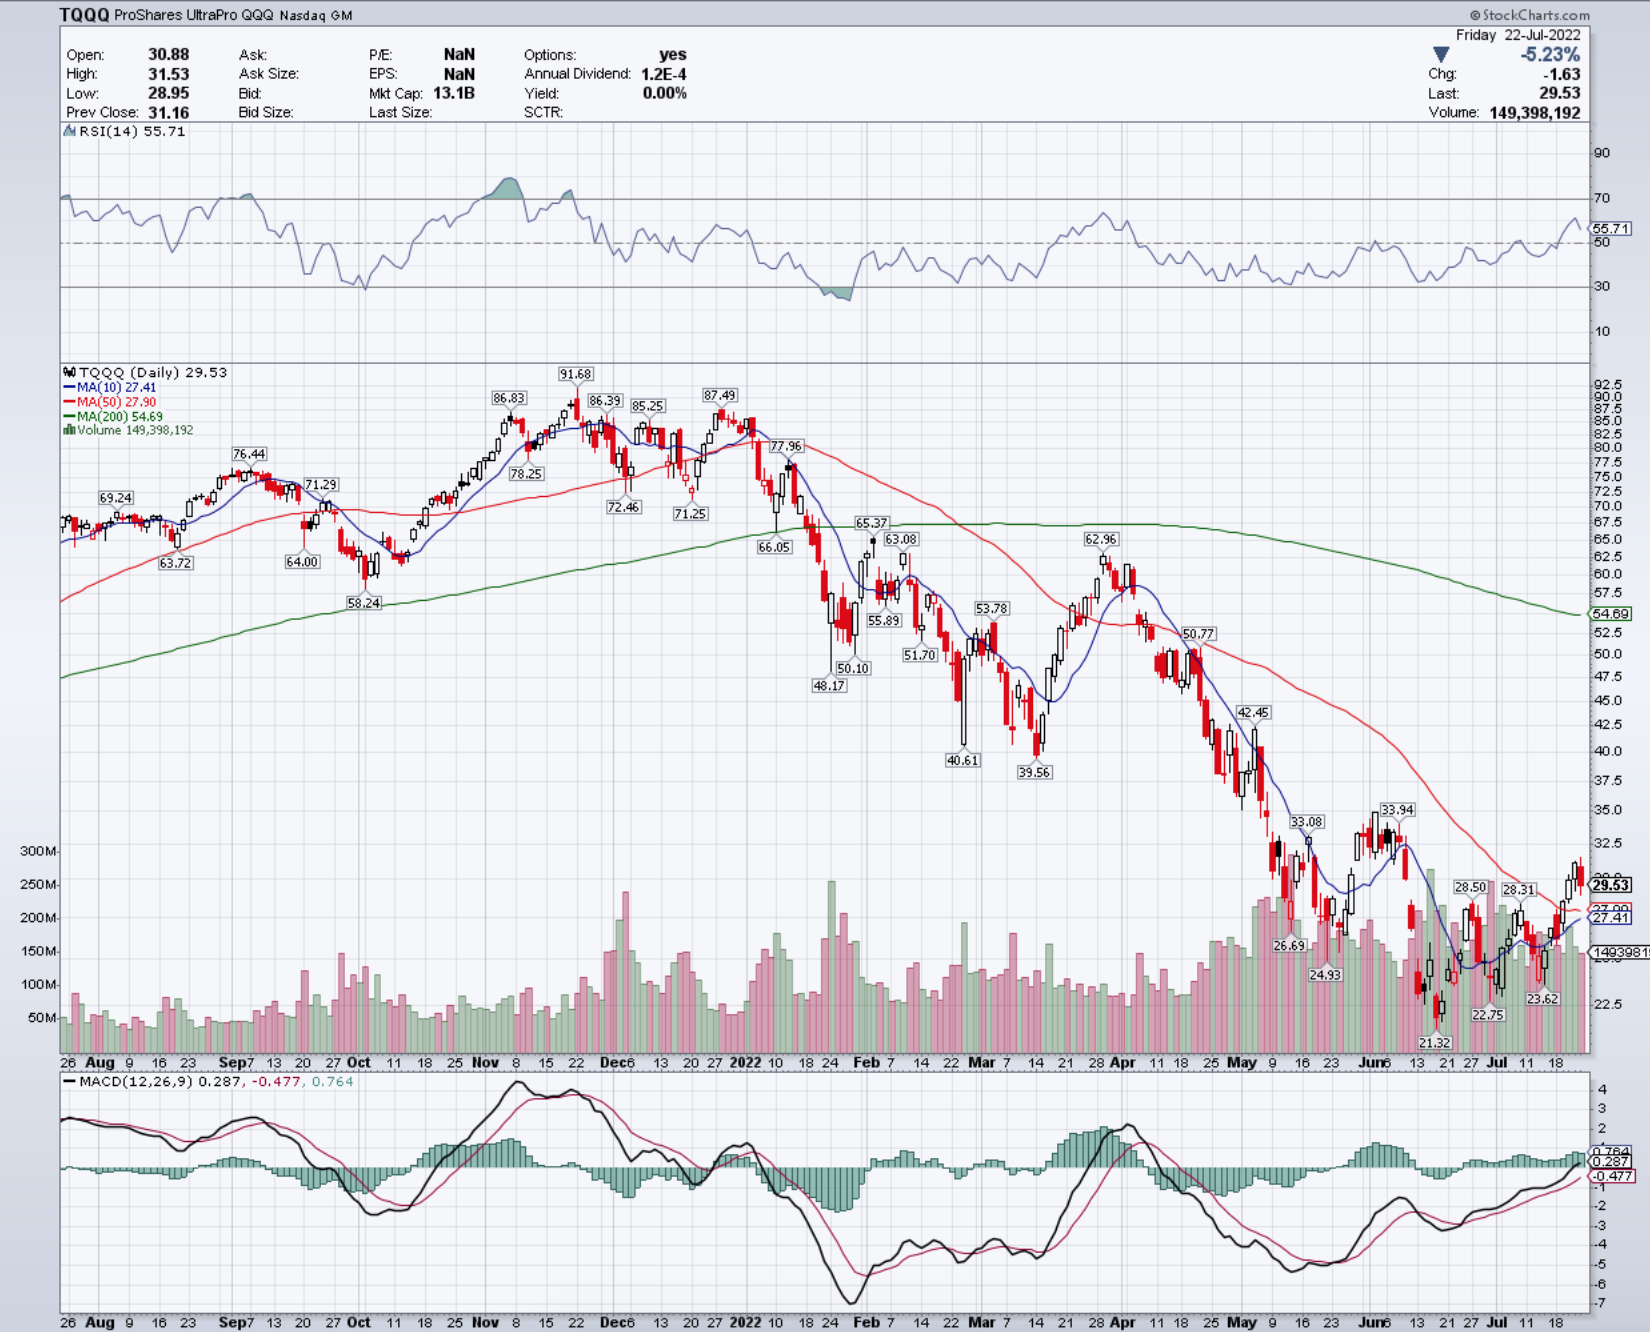1650x1332 pixels.
Task: Click the candlestick icon before TQQQ (Daily)
Action: coord(70,372)
